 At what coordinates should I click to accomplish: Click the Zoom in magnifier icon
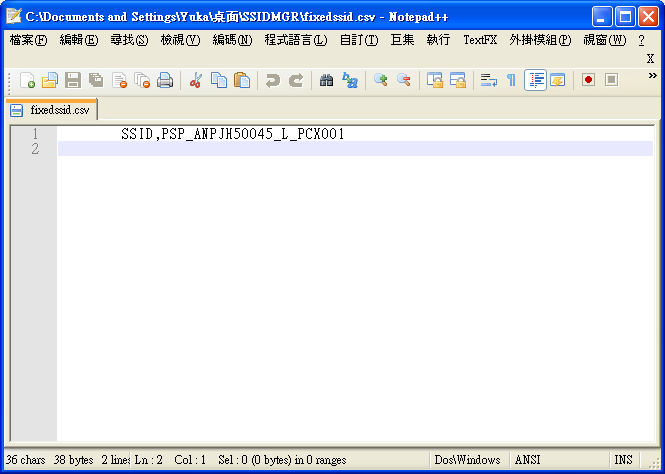pos(381,80)
